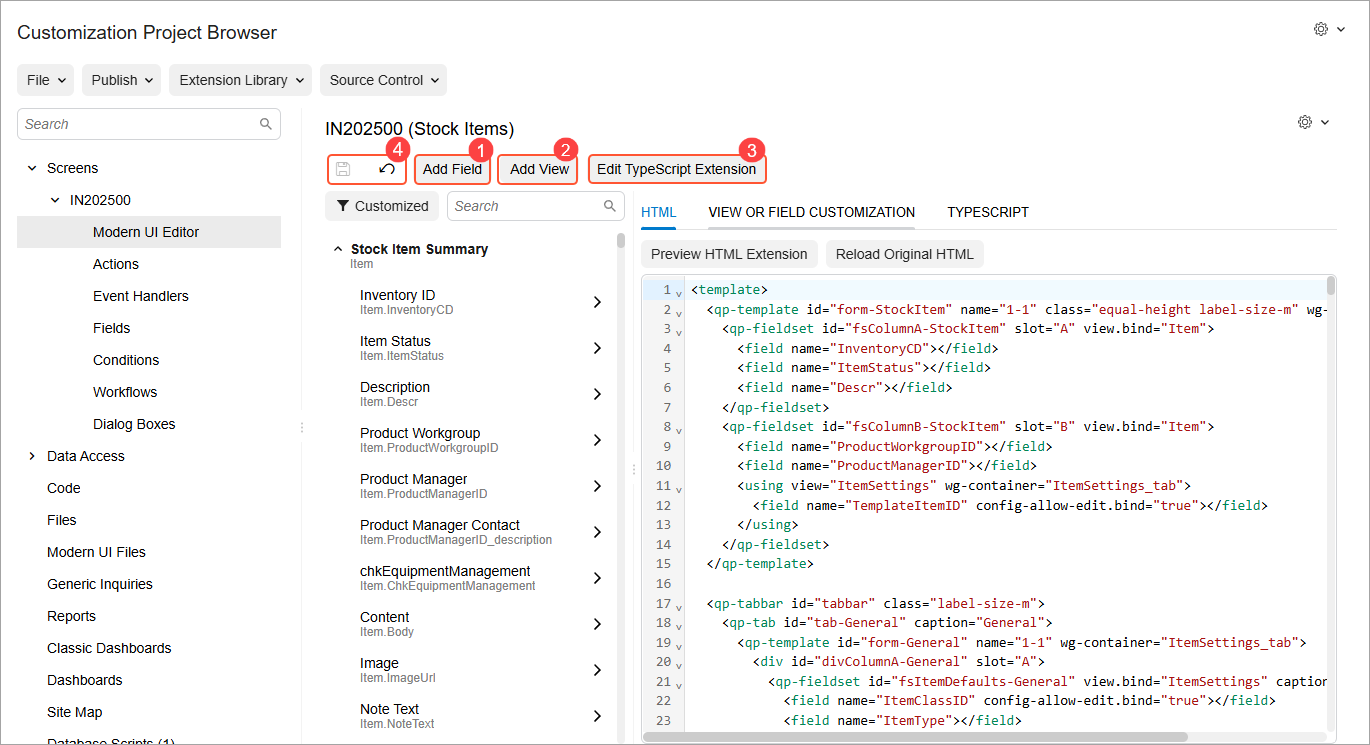Image resolution: width=1370 pixels, height=745 pixels.
Task: Open the Source Control dropdown
Action: [383, 80]
